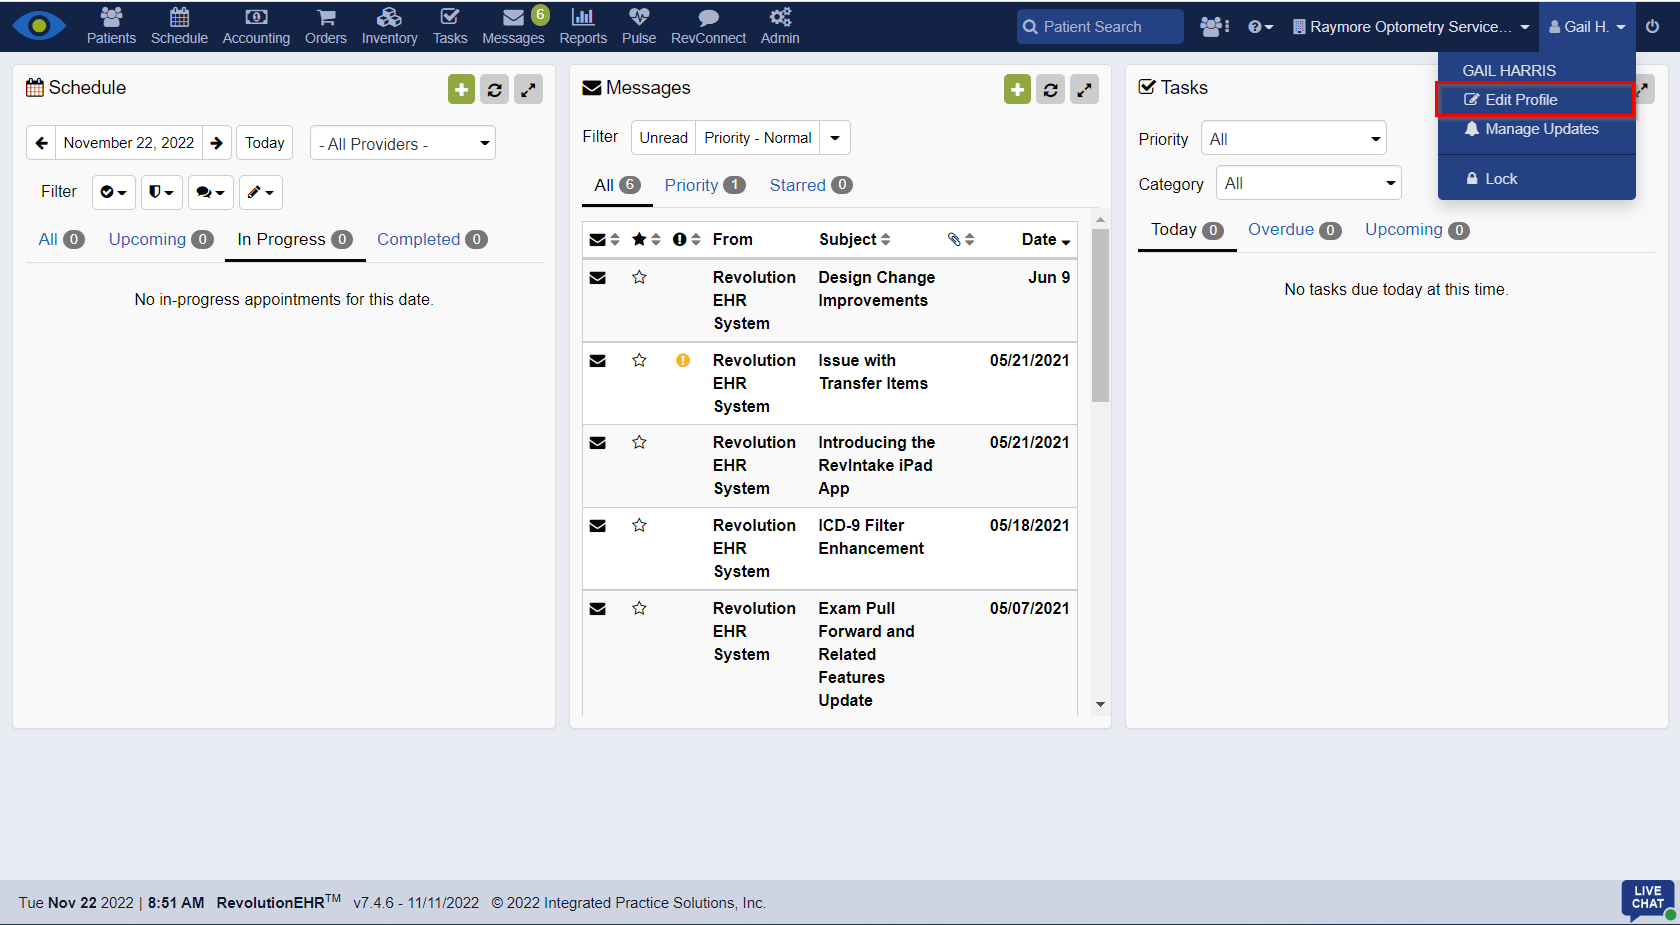This screenshot has height=925, width=1680.
Task: Click the power logout icon
Action: point(1653,26)
